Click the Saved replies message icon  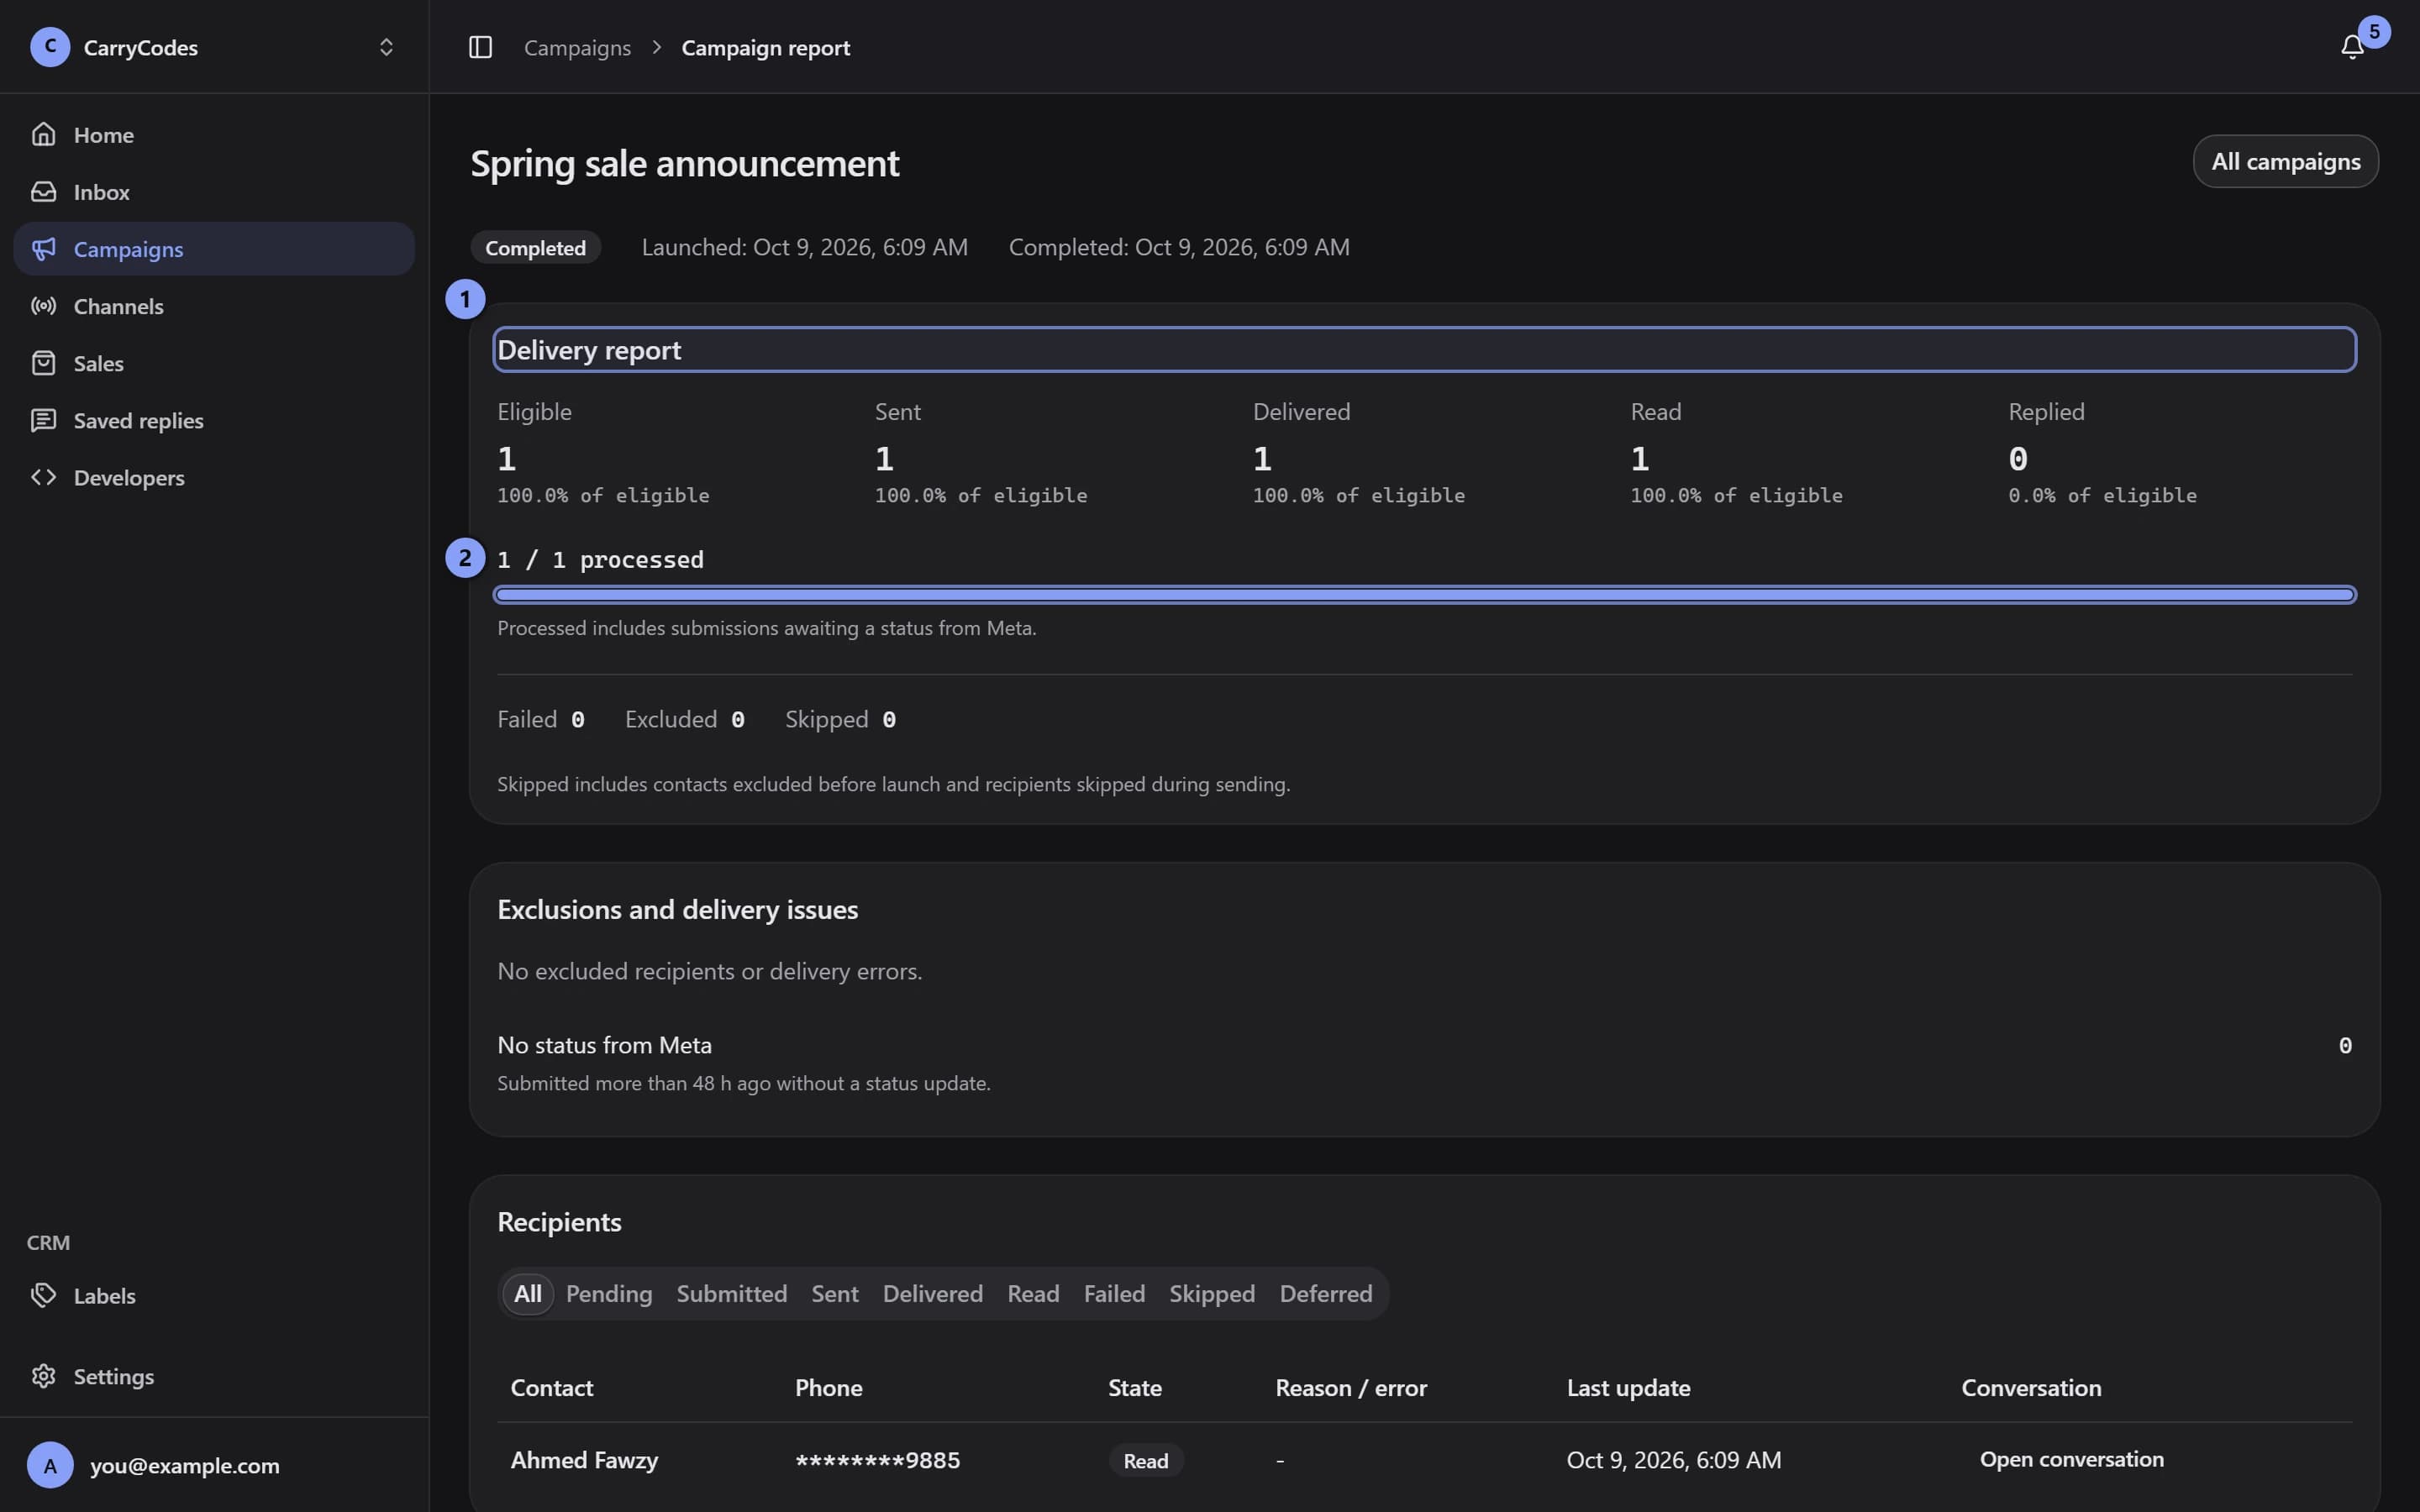tap(43, 420)
